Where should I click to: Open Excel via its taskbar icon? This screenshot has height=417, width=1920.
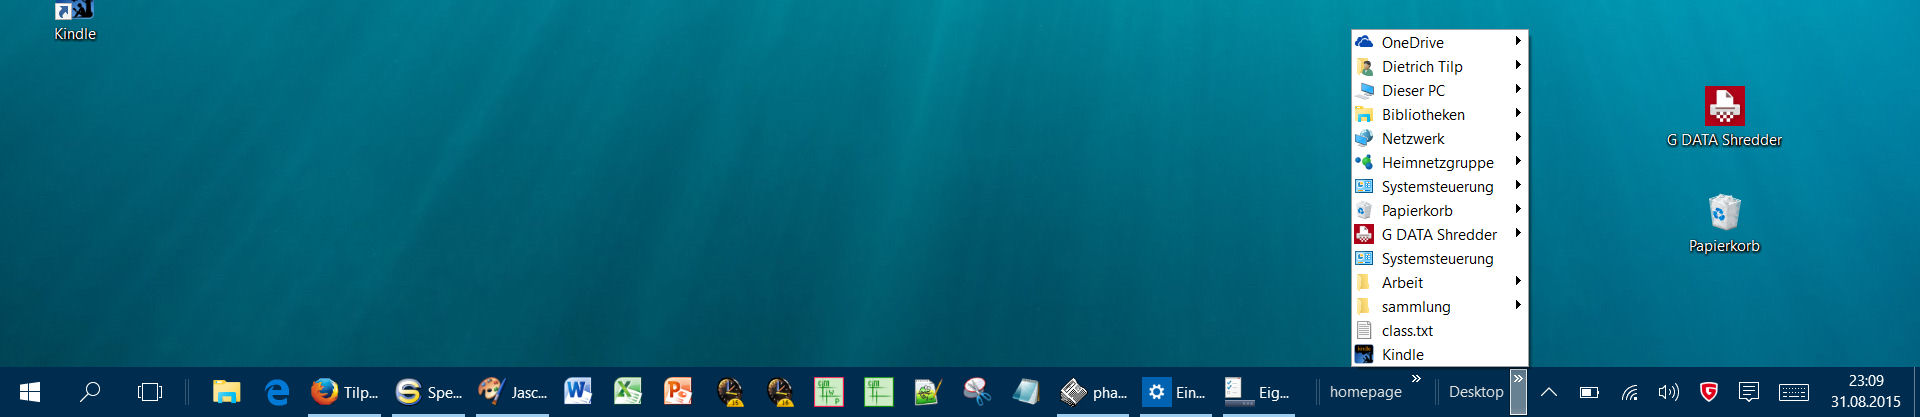(627, 392)
